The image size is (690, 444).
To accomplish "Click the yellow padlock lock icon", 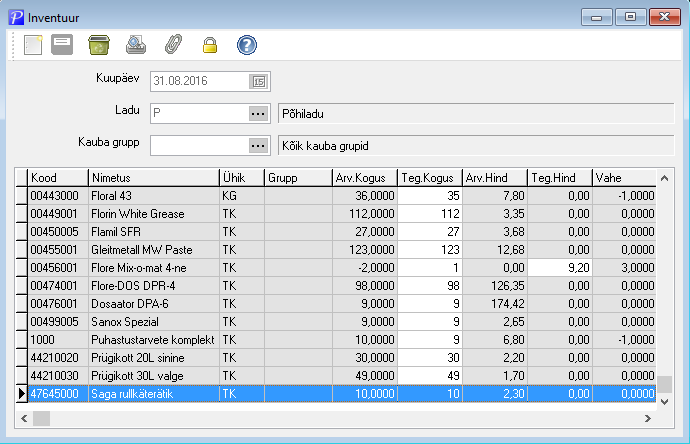I will (x=210, y=45).
